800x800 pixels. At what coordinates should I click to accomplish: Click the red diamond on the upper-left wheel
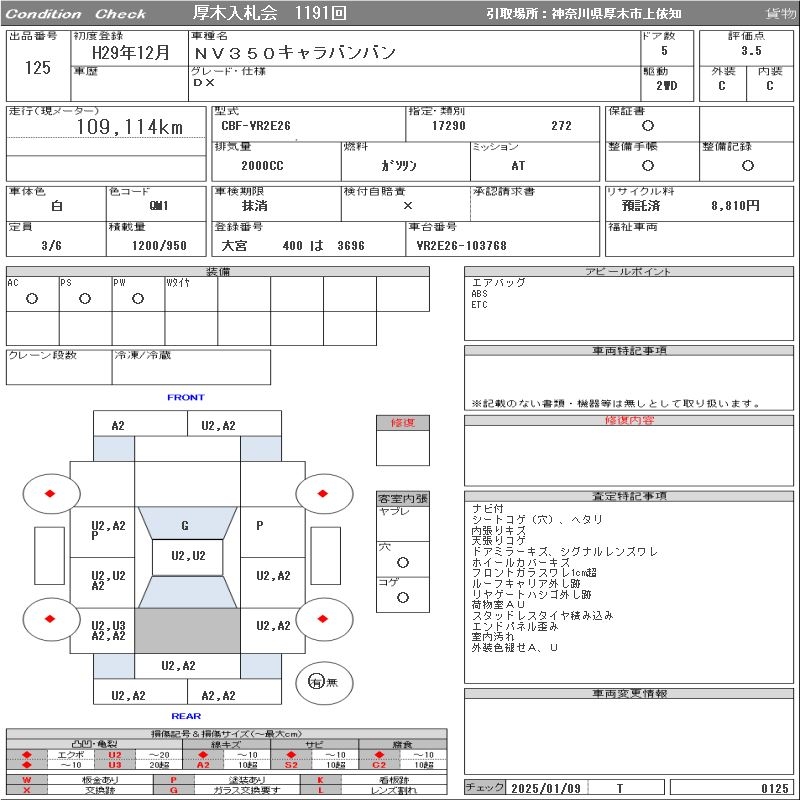tap(50, 493)
